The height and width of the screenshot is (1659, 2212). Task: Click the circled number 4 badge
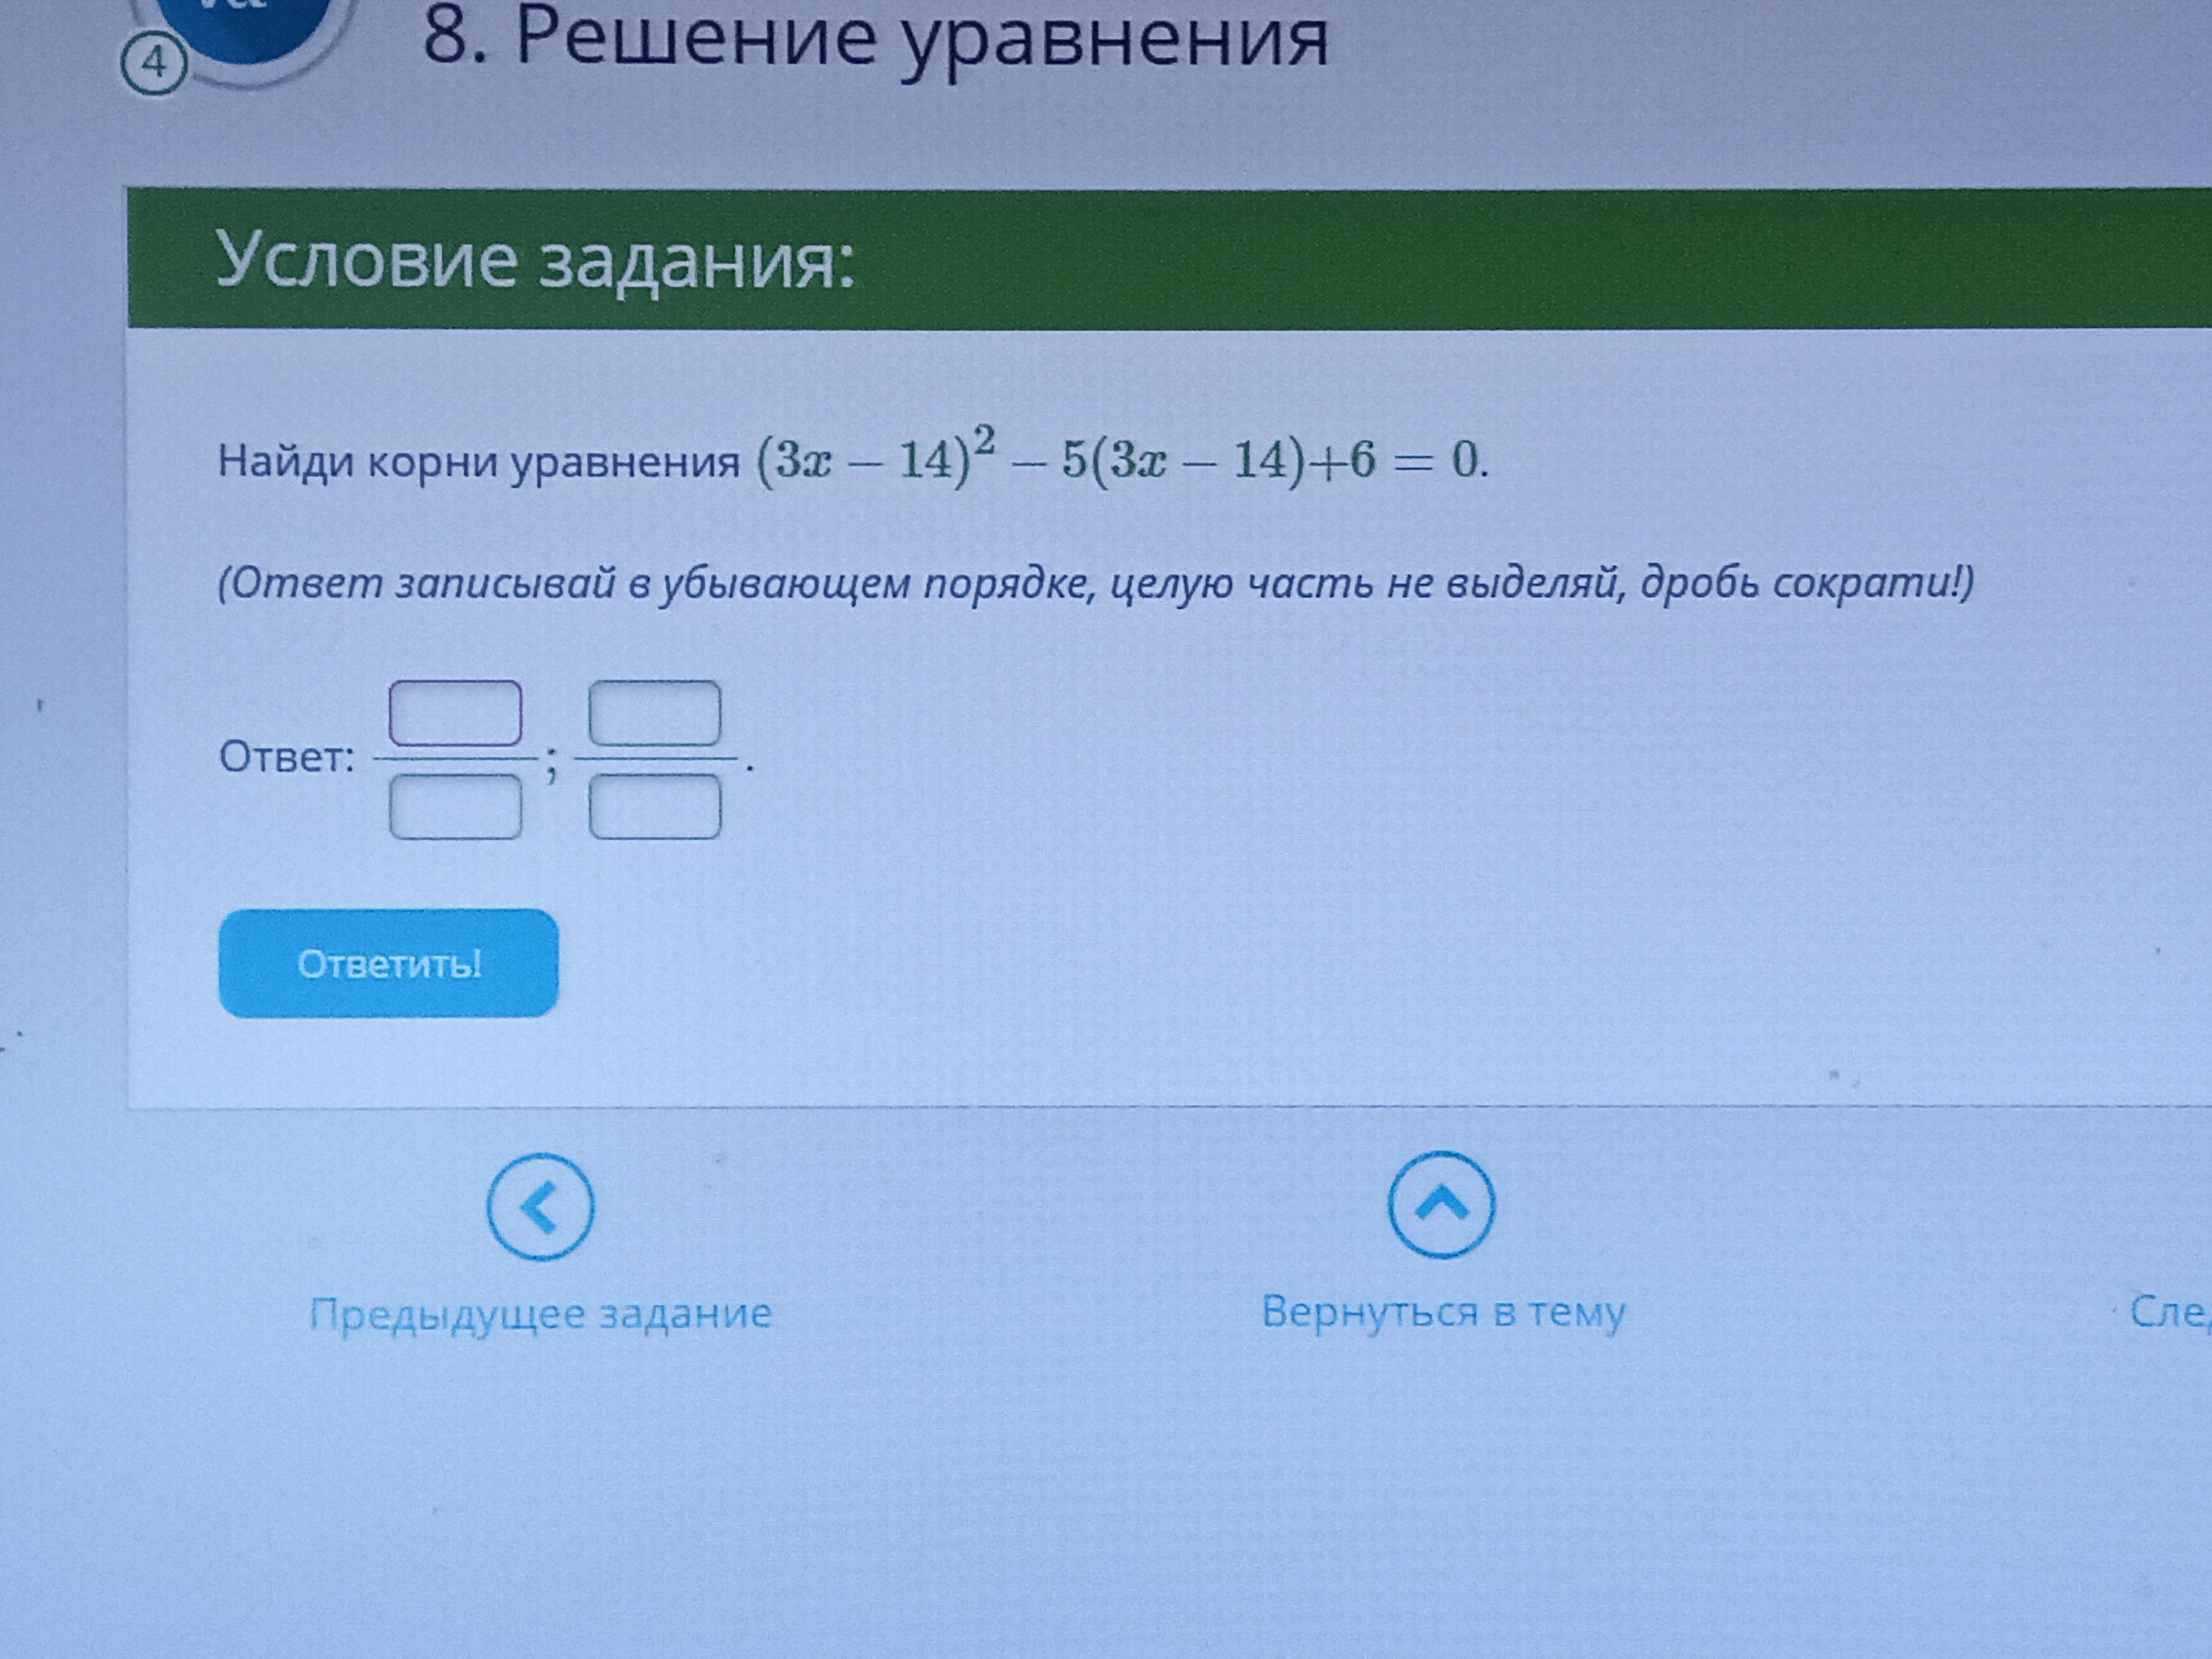(153, 63)
